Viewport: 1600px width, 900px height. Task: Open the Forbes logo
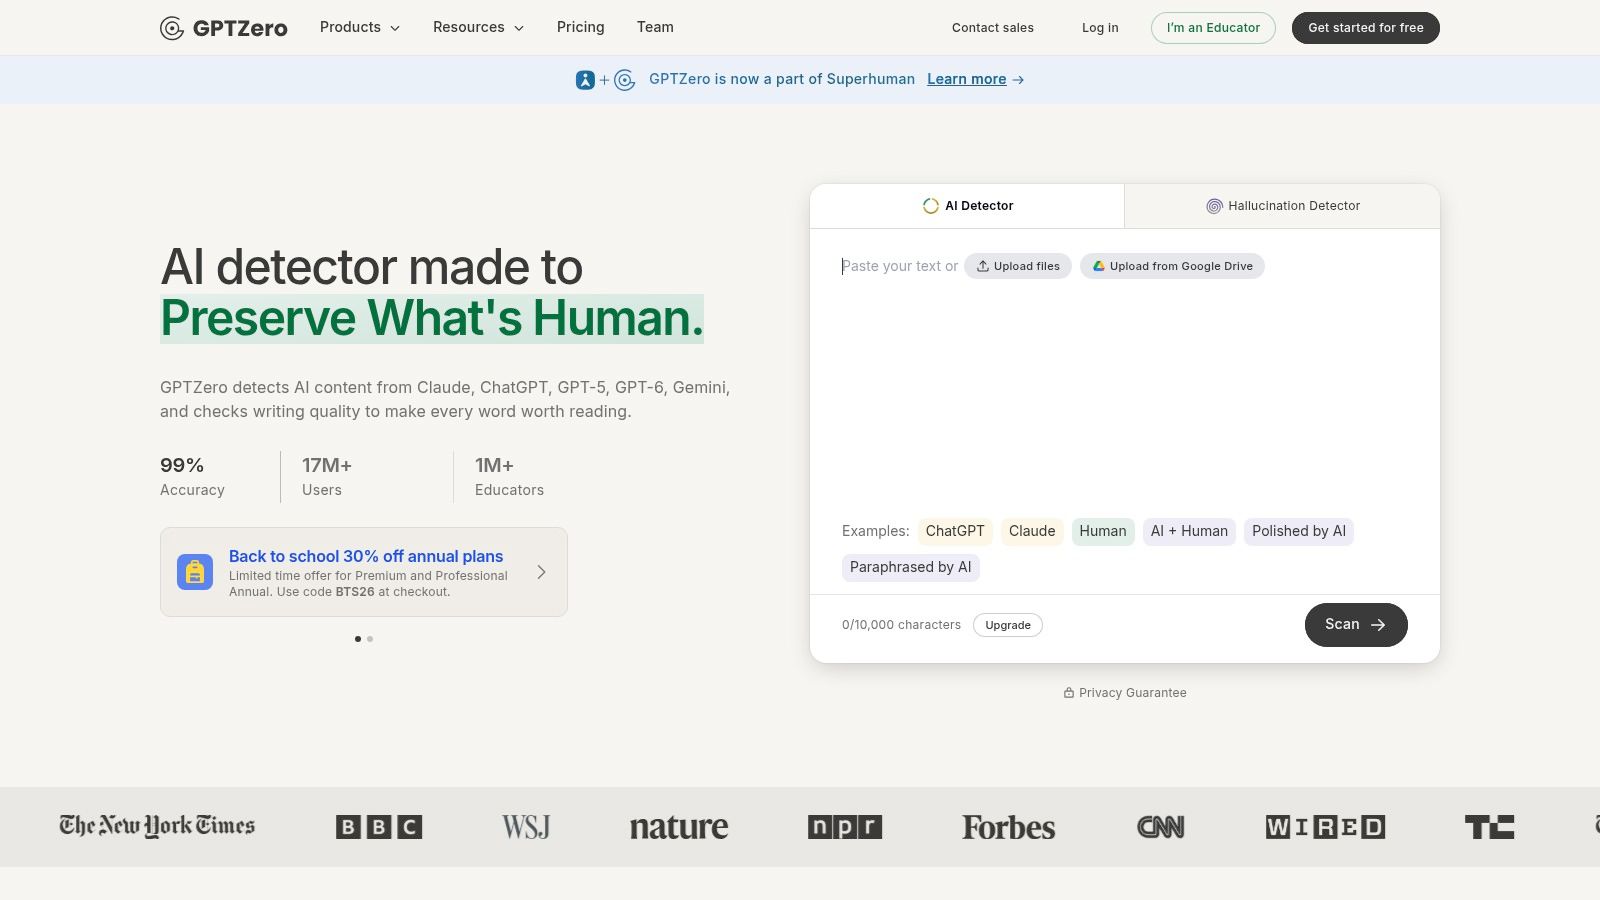1008,827
